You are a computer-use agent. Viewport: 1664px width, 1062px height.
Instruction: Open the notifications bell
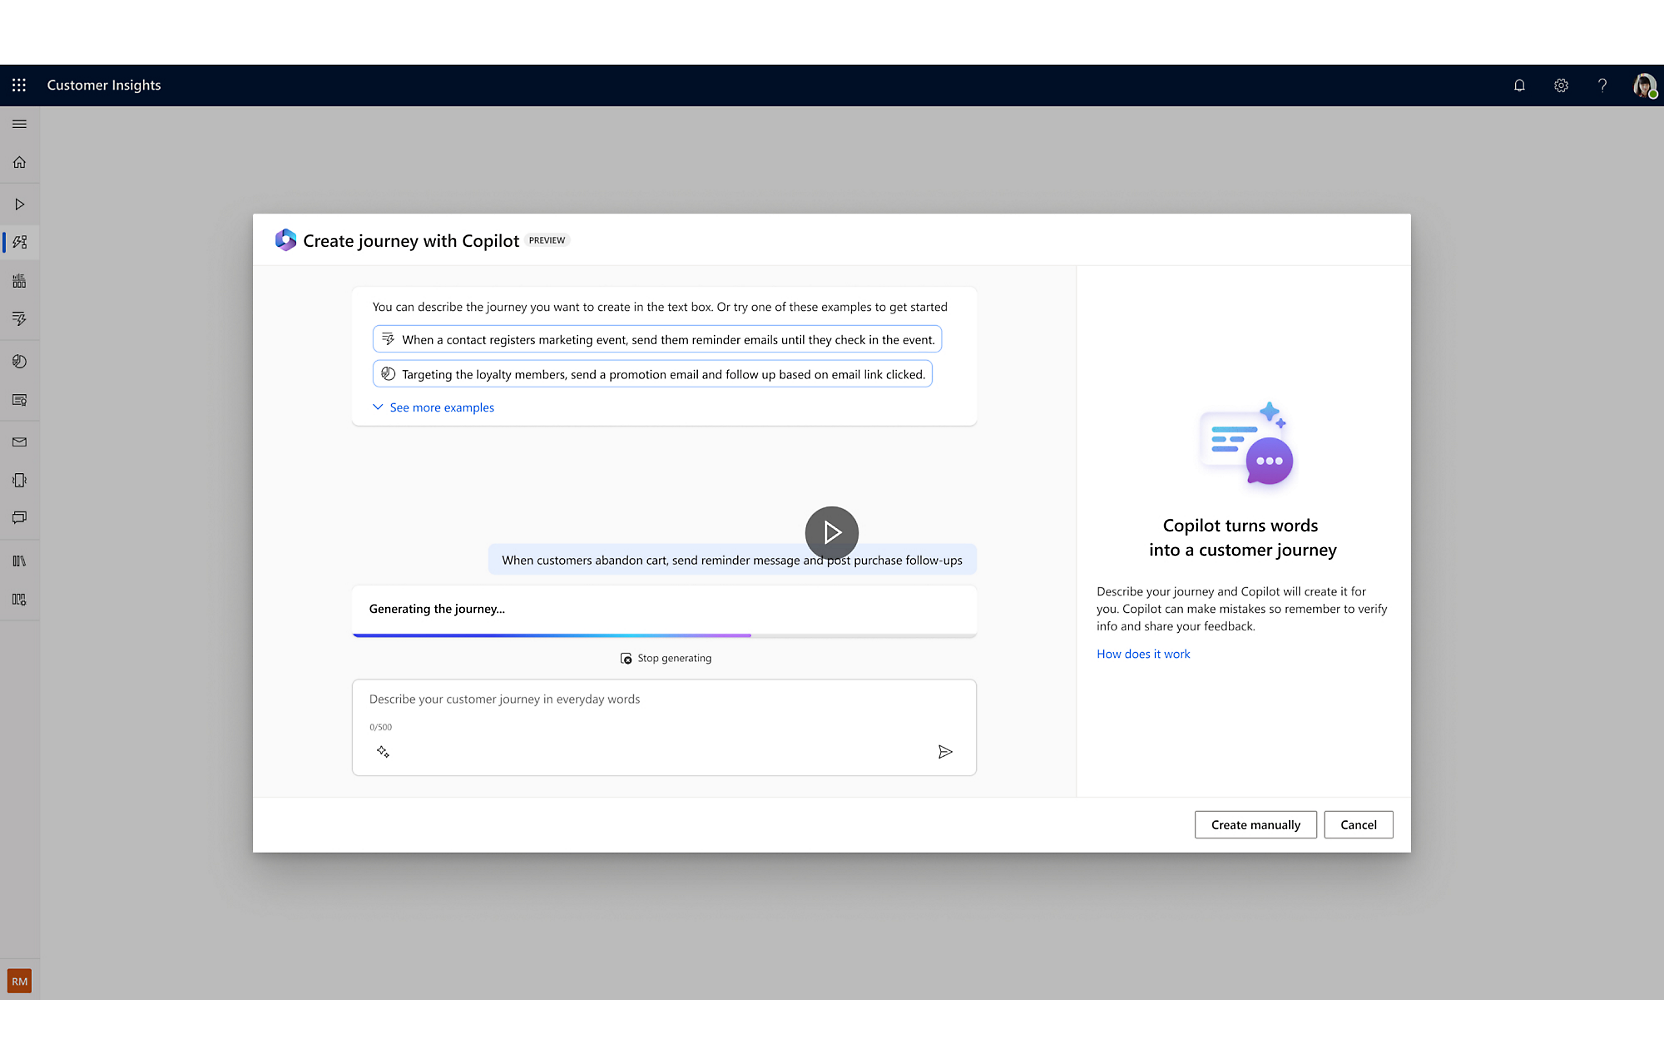1519,85
